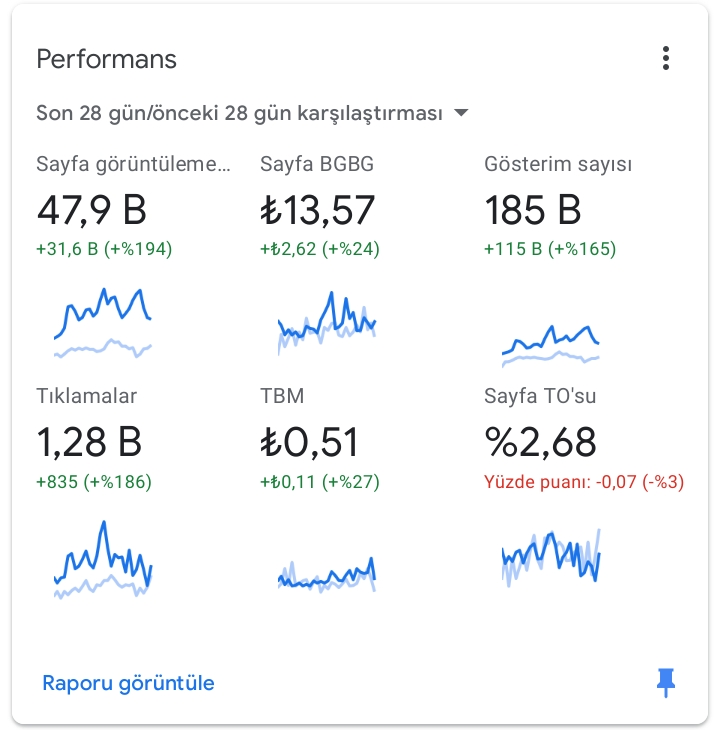Pin the Performans card with pushpin icon
This screenshot has width=720, height=730.
(x=666, y=683)
